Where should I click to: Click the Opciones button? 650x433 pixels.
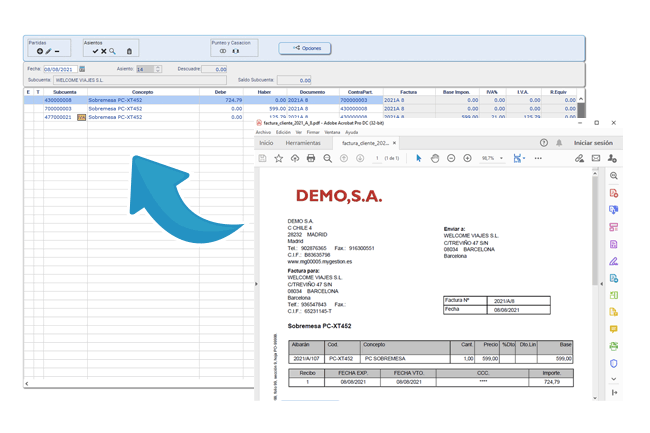305,48
